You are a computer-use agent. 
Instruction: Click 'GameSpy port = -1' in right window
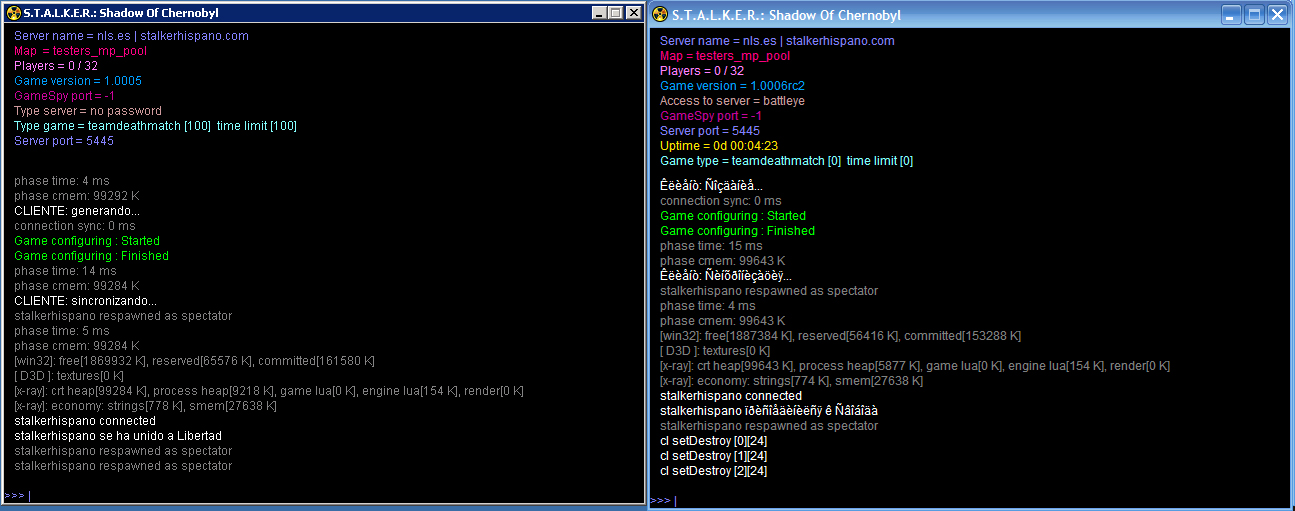[710, 116]
